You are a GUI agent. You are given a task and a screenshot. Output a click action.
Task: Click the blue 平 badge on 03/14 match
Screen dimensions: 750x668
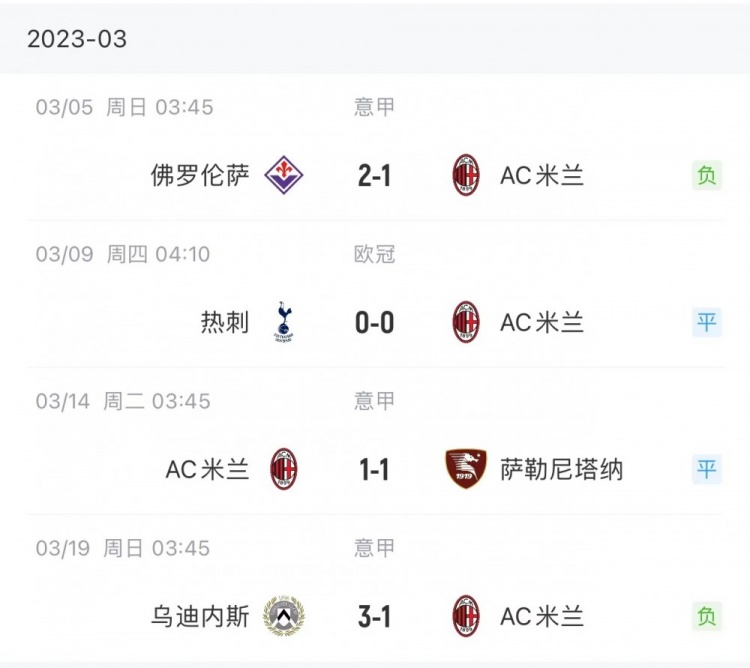click(707, 469)
